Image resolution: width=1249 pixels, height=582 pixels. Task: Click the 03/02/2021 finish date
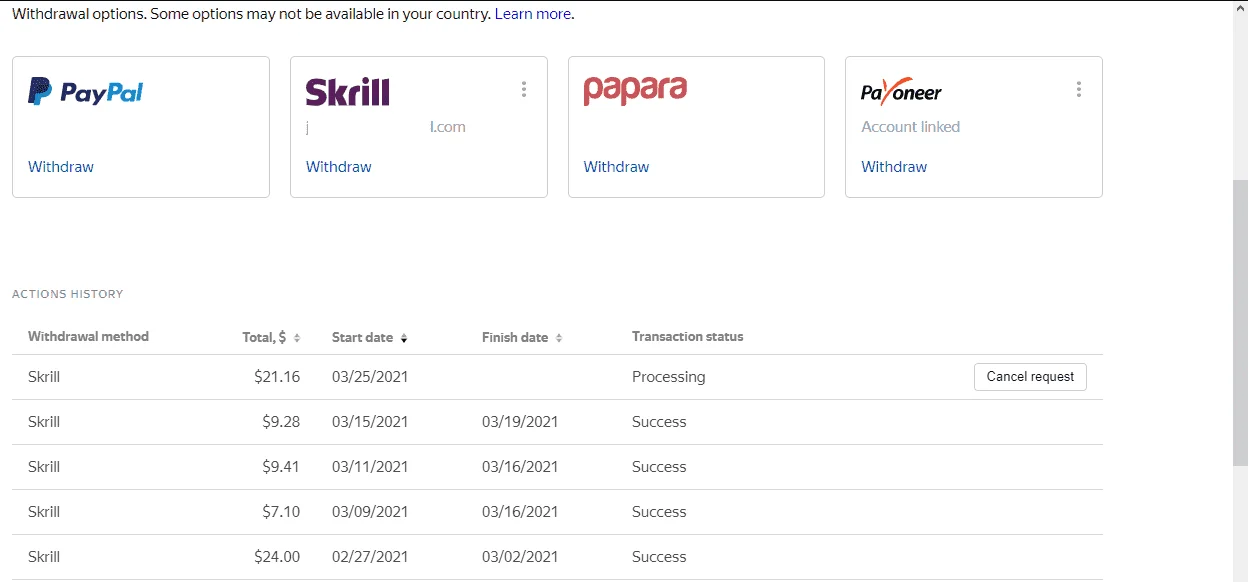(x=520, y=557)
